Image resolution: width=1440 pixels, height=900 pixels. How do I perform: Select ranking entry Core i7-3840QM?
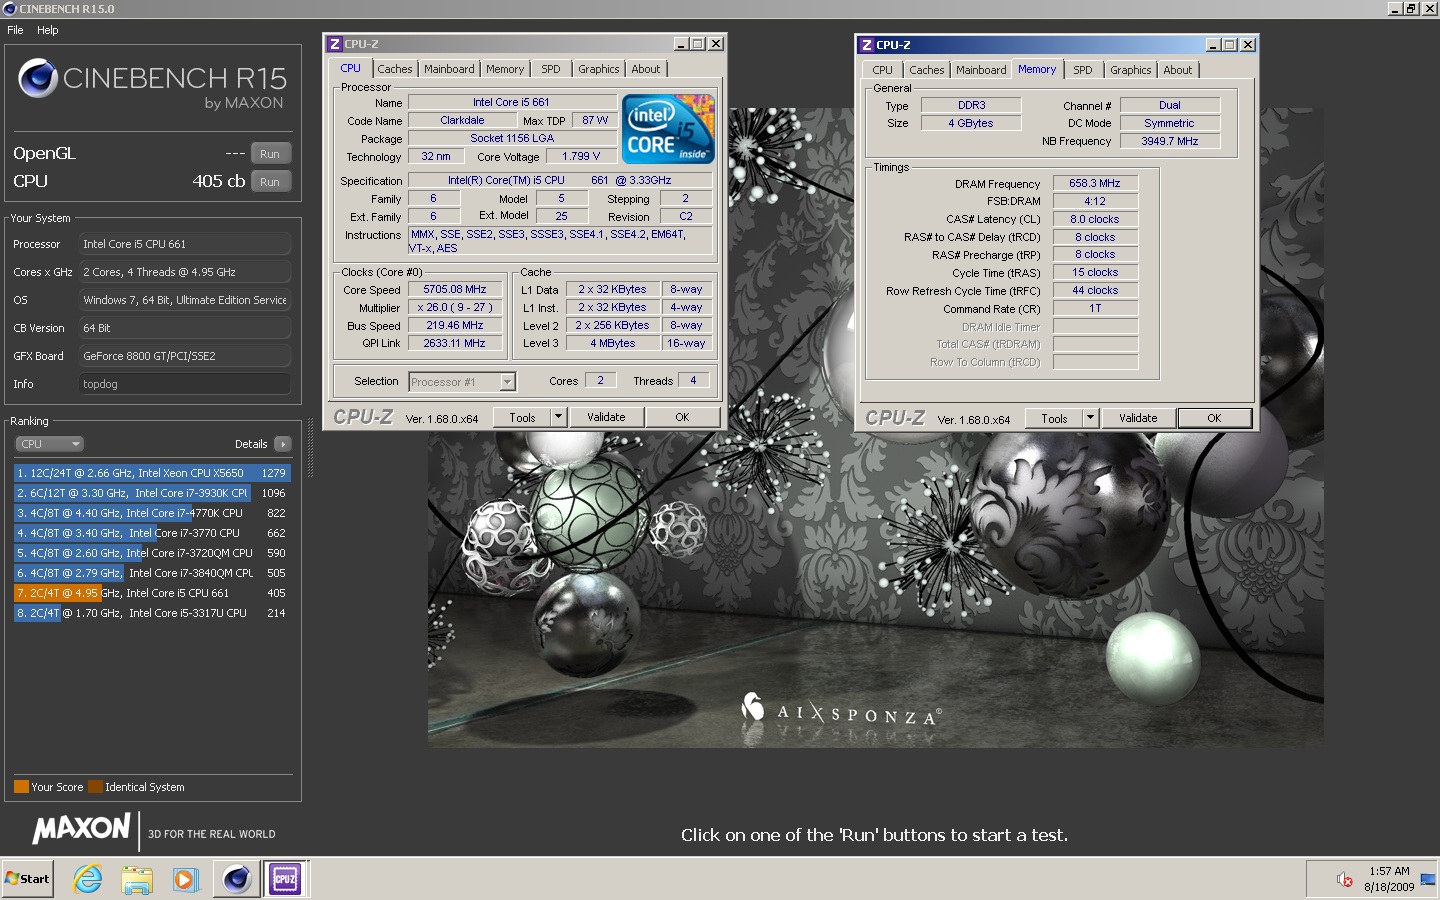click(x=152, y=573)
